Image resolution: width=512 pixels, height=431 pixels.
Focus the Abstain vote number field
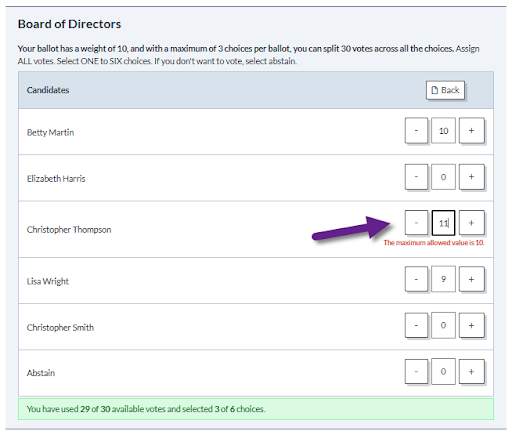click(443, 371)
